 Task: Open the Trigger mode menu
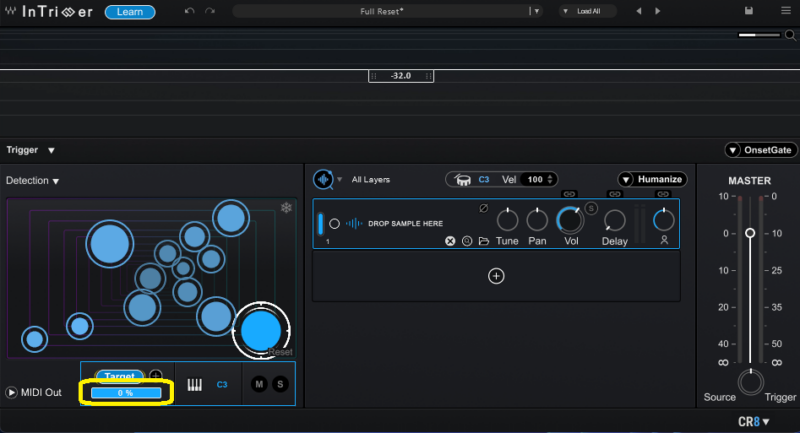[x=51, y=150]
